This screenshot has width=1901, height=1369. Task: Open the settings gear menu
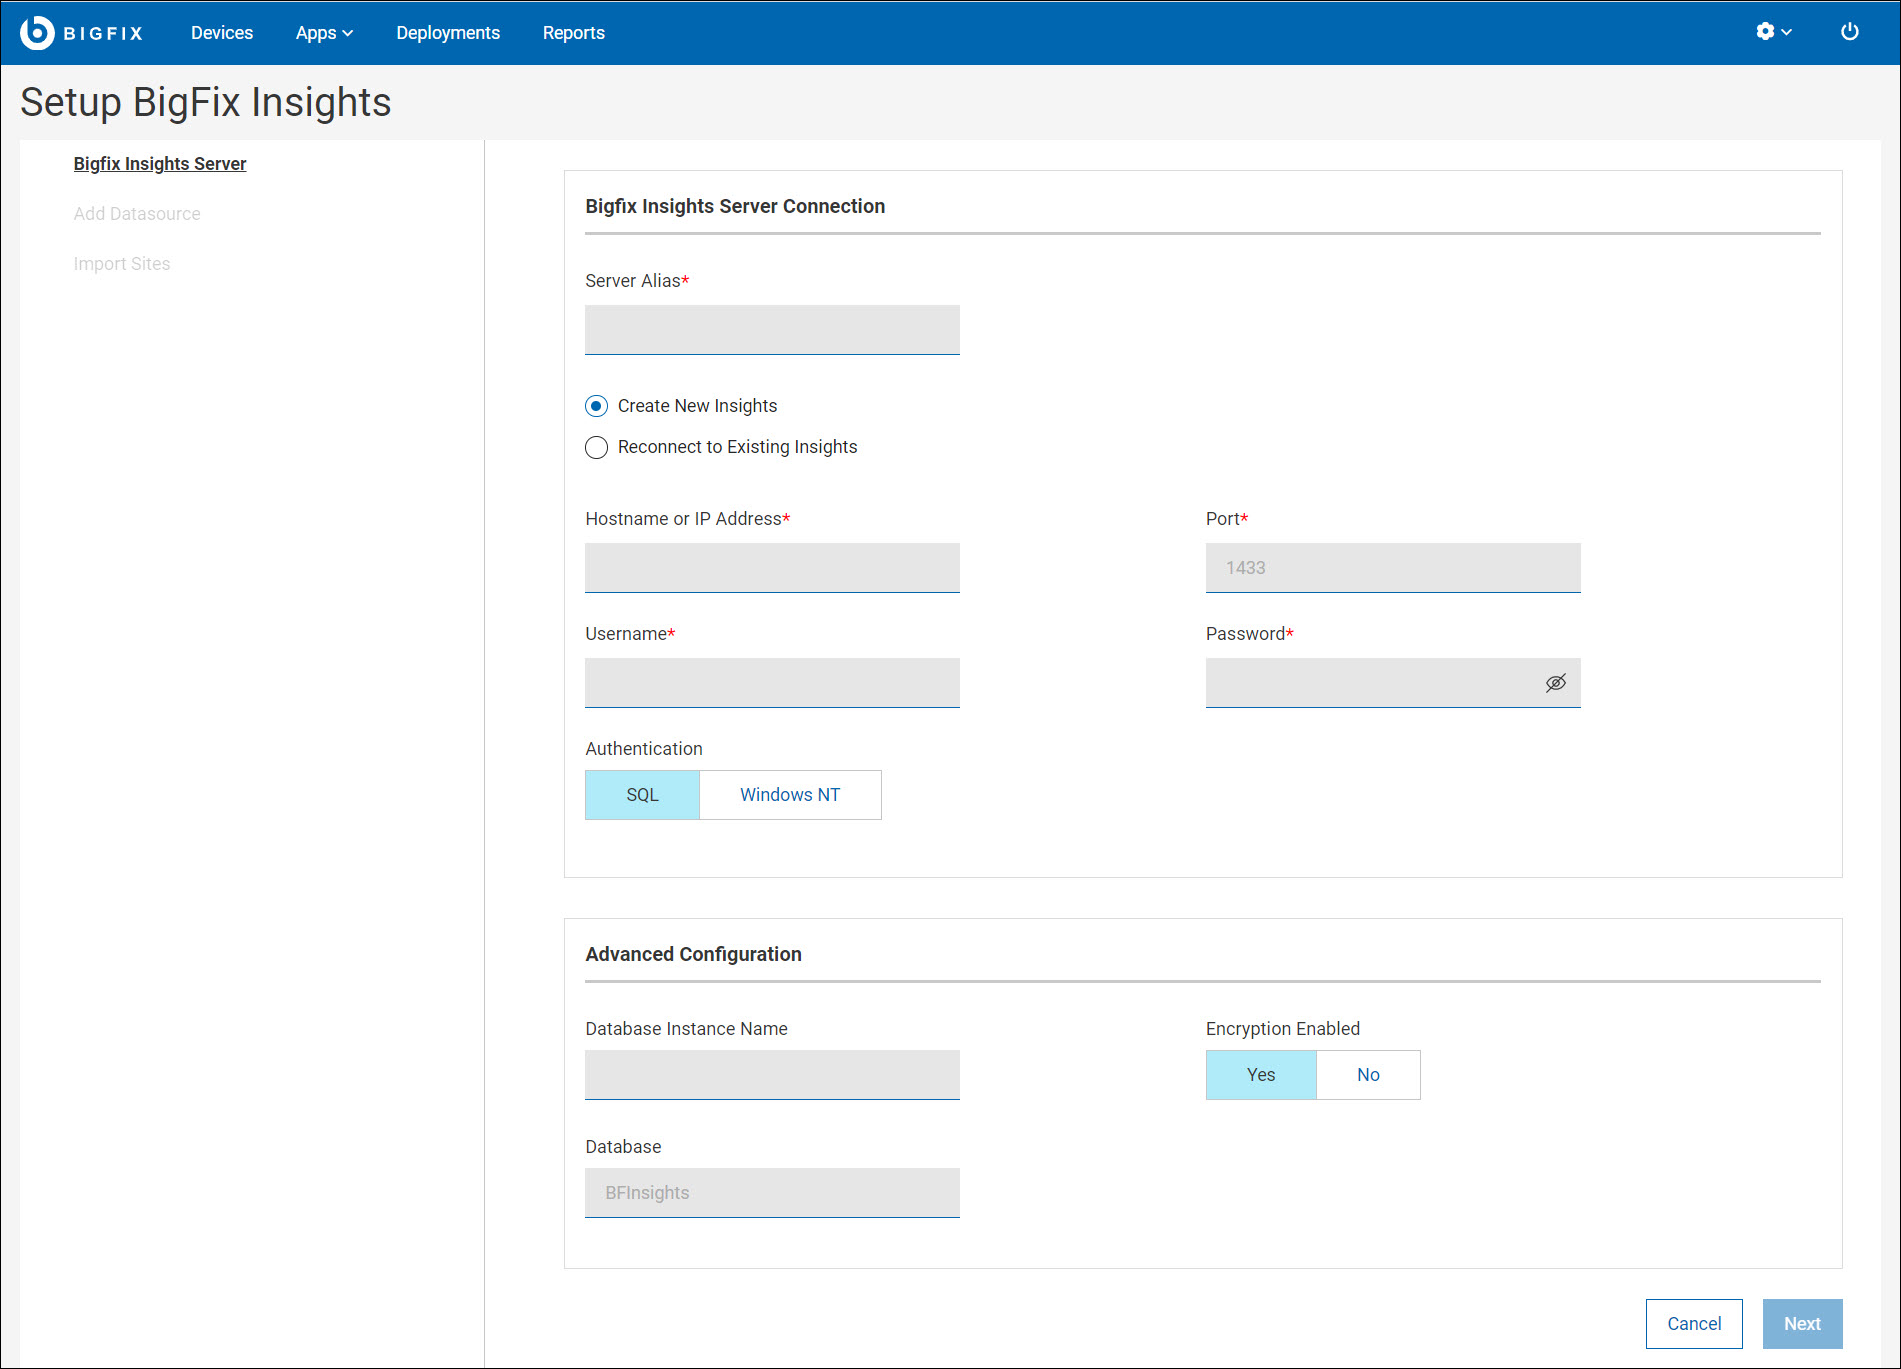tap(1773, 32)
